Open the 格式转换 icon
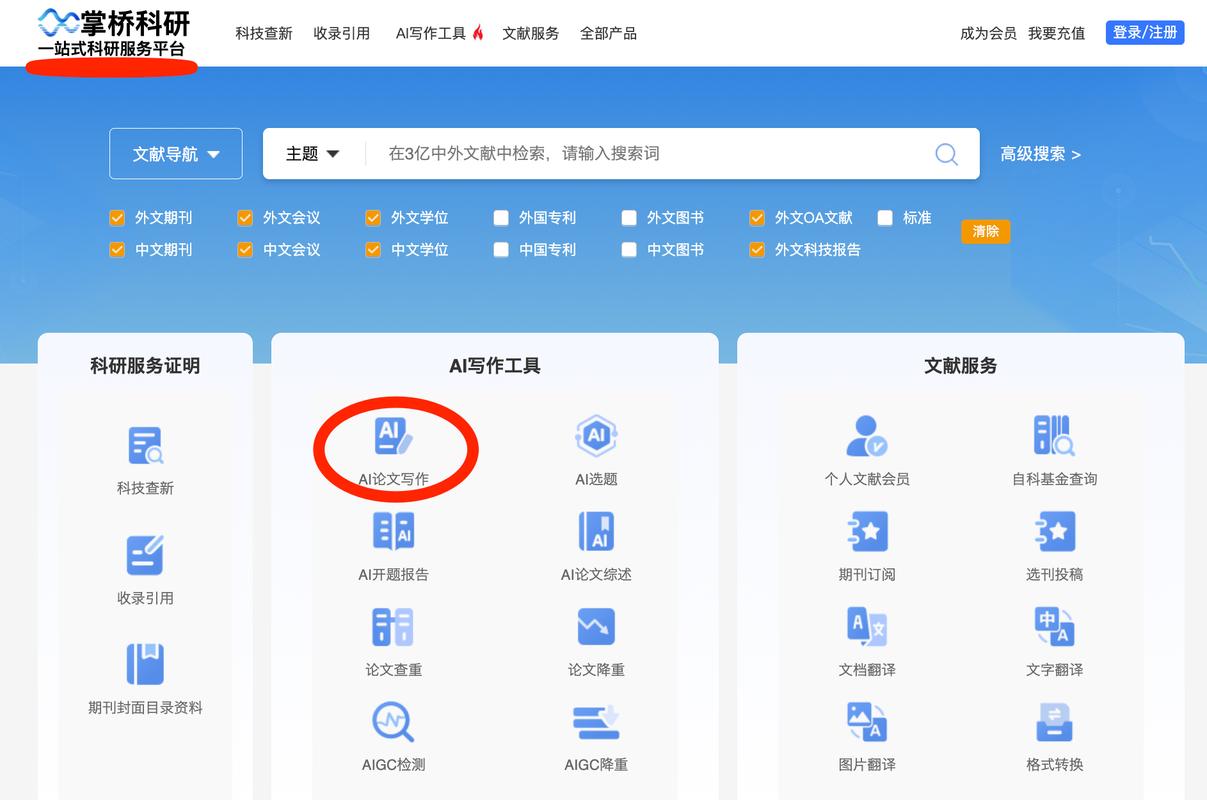1207x800 pixels. pos(1054,722)
